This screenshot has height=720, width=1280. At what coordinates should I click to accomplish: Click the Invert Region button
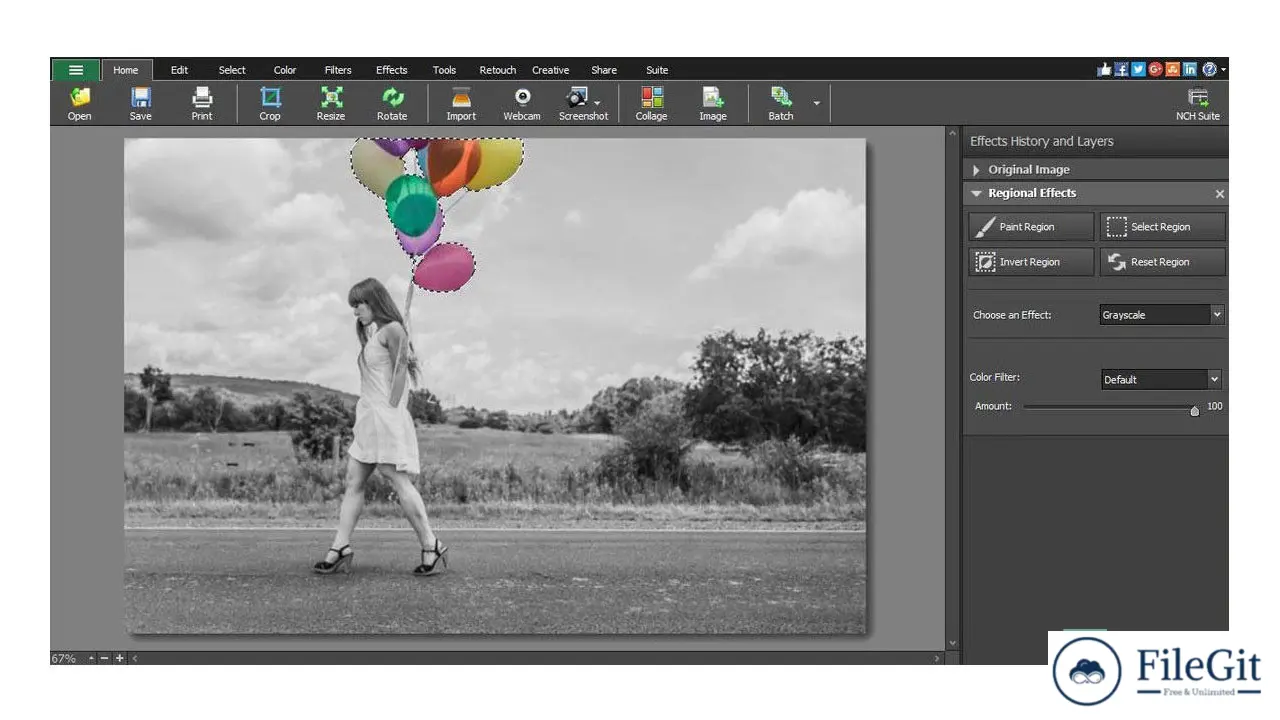coord(1031,262)
